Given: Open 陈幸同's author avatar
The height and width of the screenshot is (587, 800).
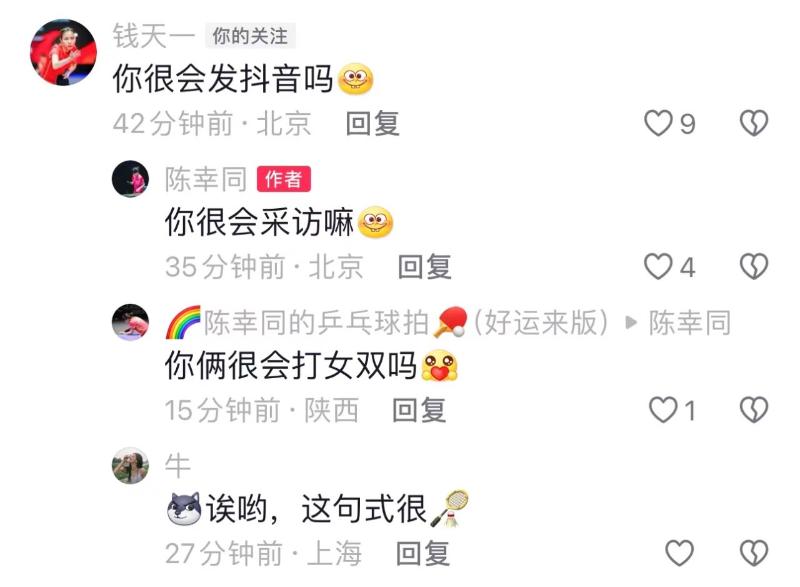Looking at the screenshot, I should pos(130,178).
